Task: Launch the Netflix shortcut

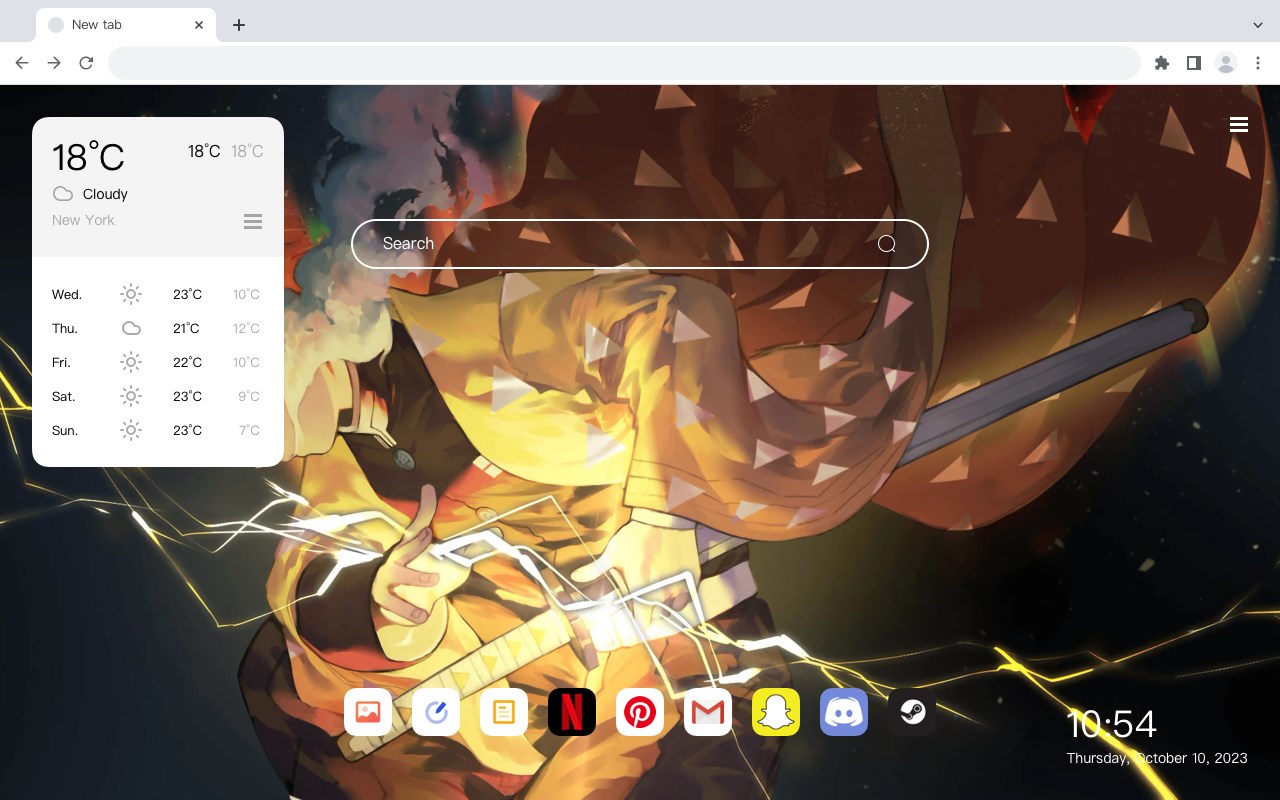Action: 572,712
